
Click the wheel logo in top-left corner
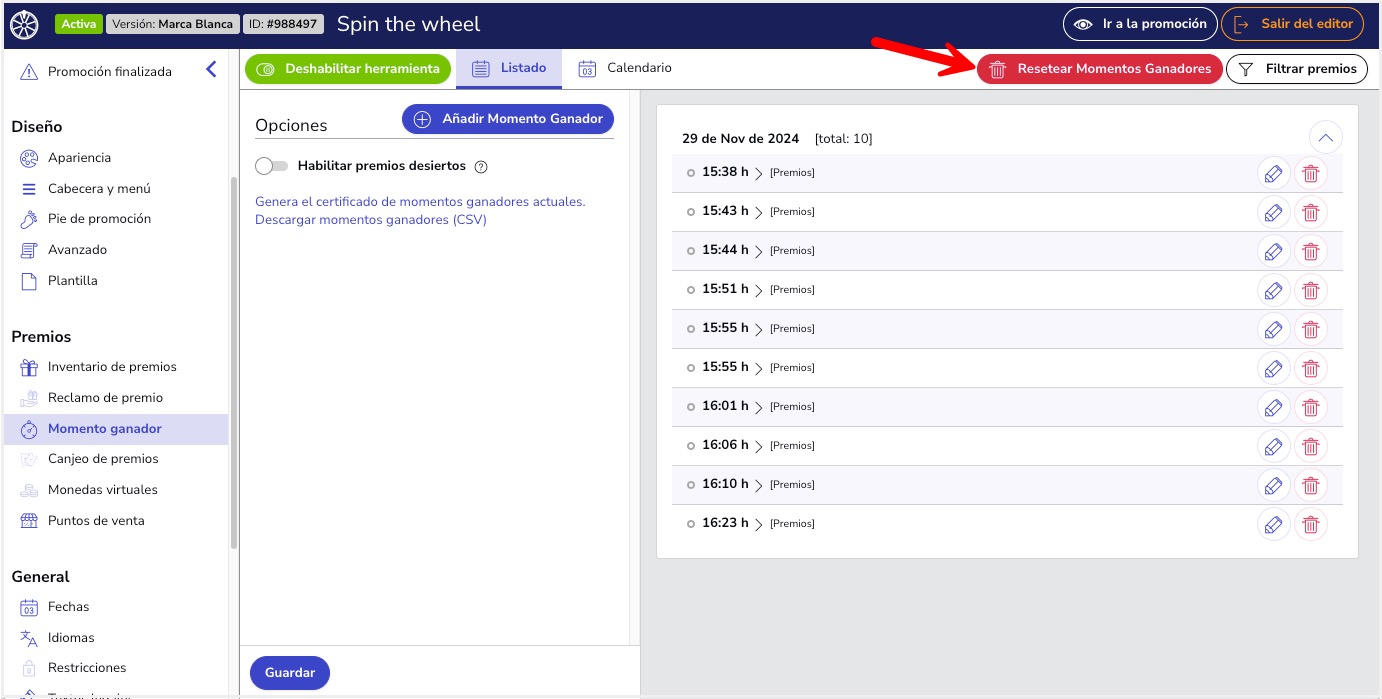[24, 24]
